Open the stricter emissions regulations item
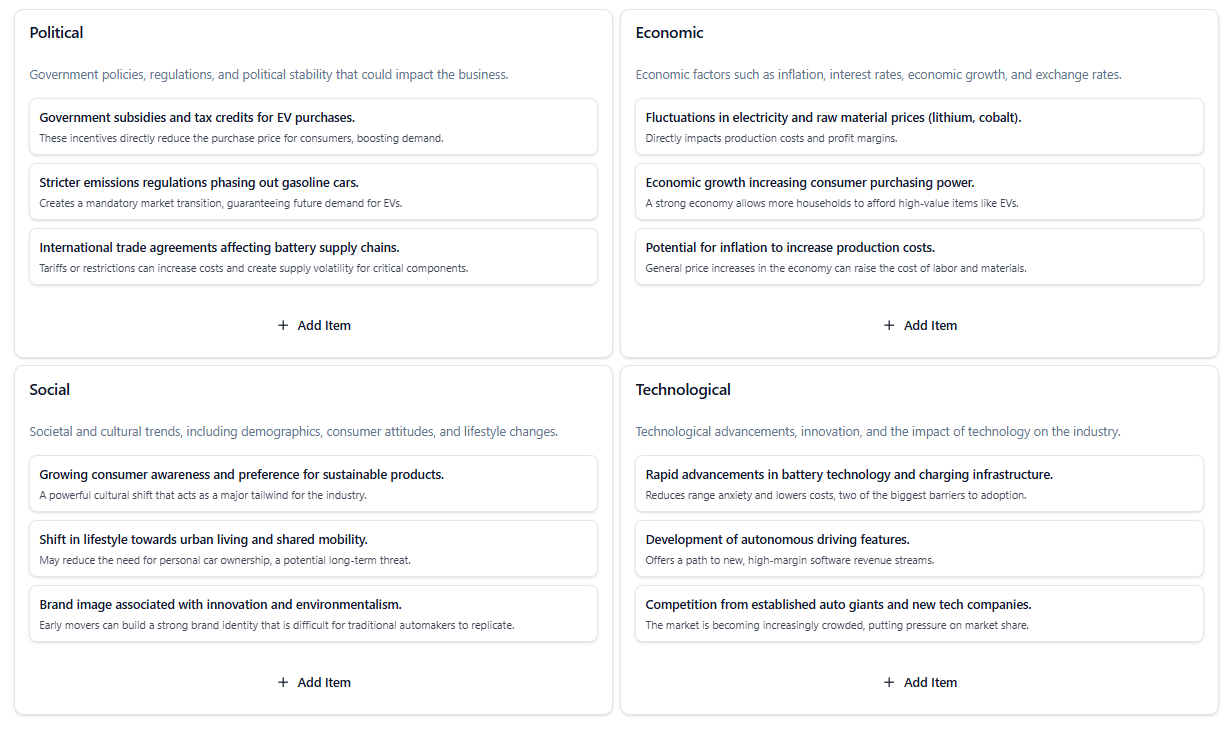Image resolution: width=1232 pixels, height=729 pixels. point(313,191)
